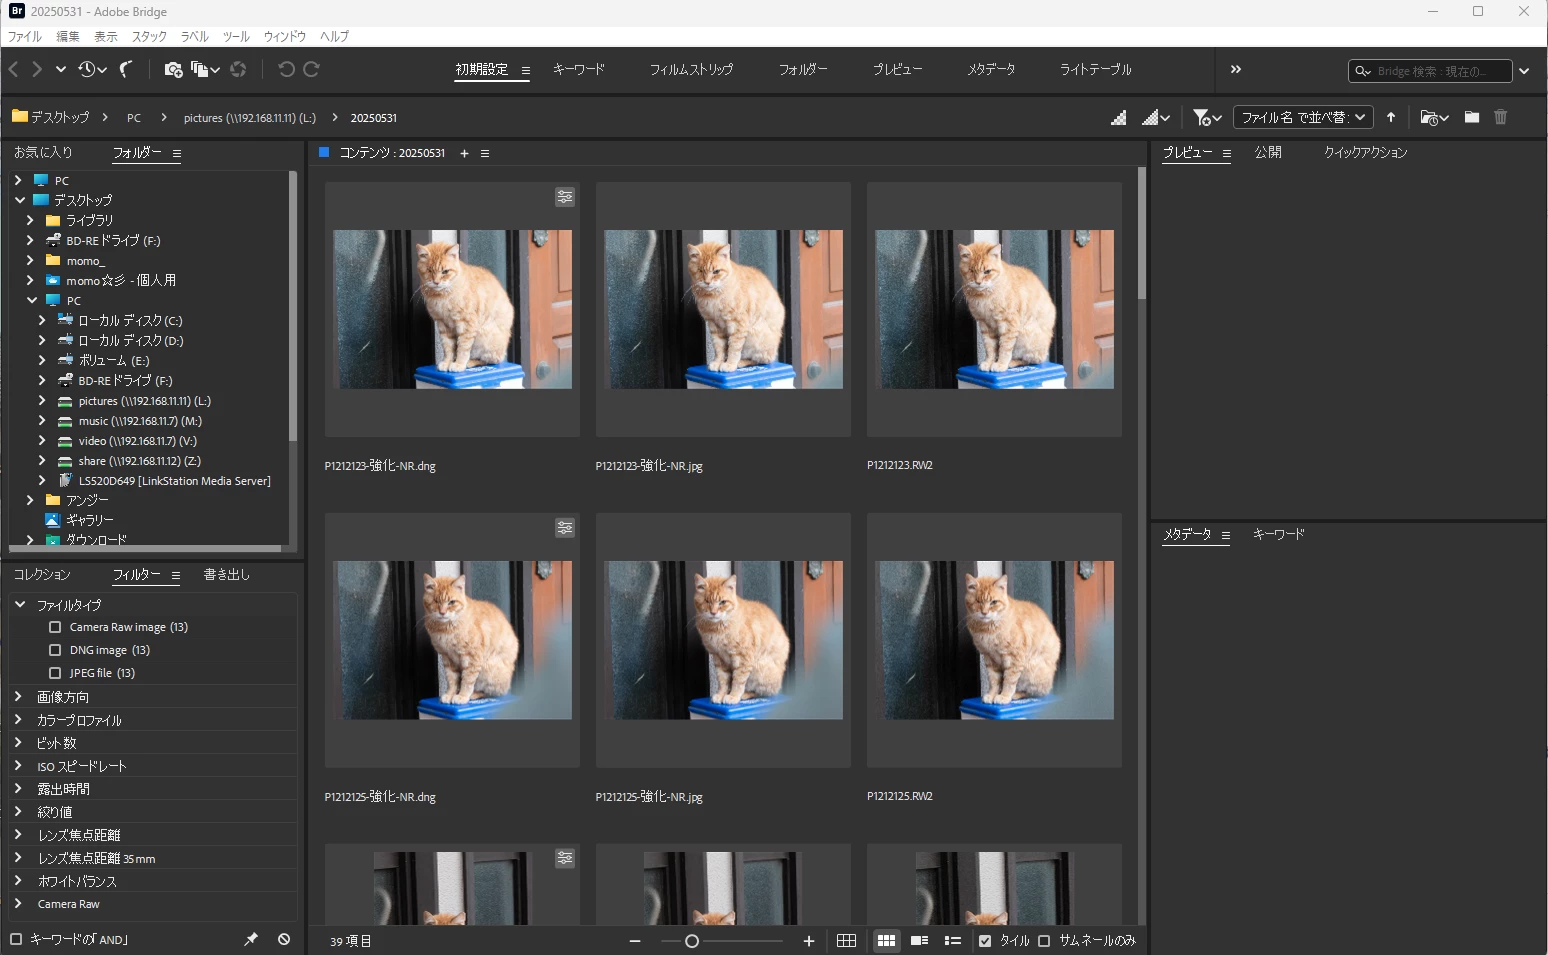This screenshot has height=955, width=1548.
Task: Click the plus to add content tab
Action: tap(464, 153)
